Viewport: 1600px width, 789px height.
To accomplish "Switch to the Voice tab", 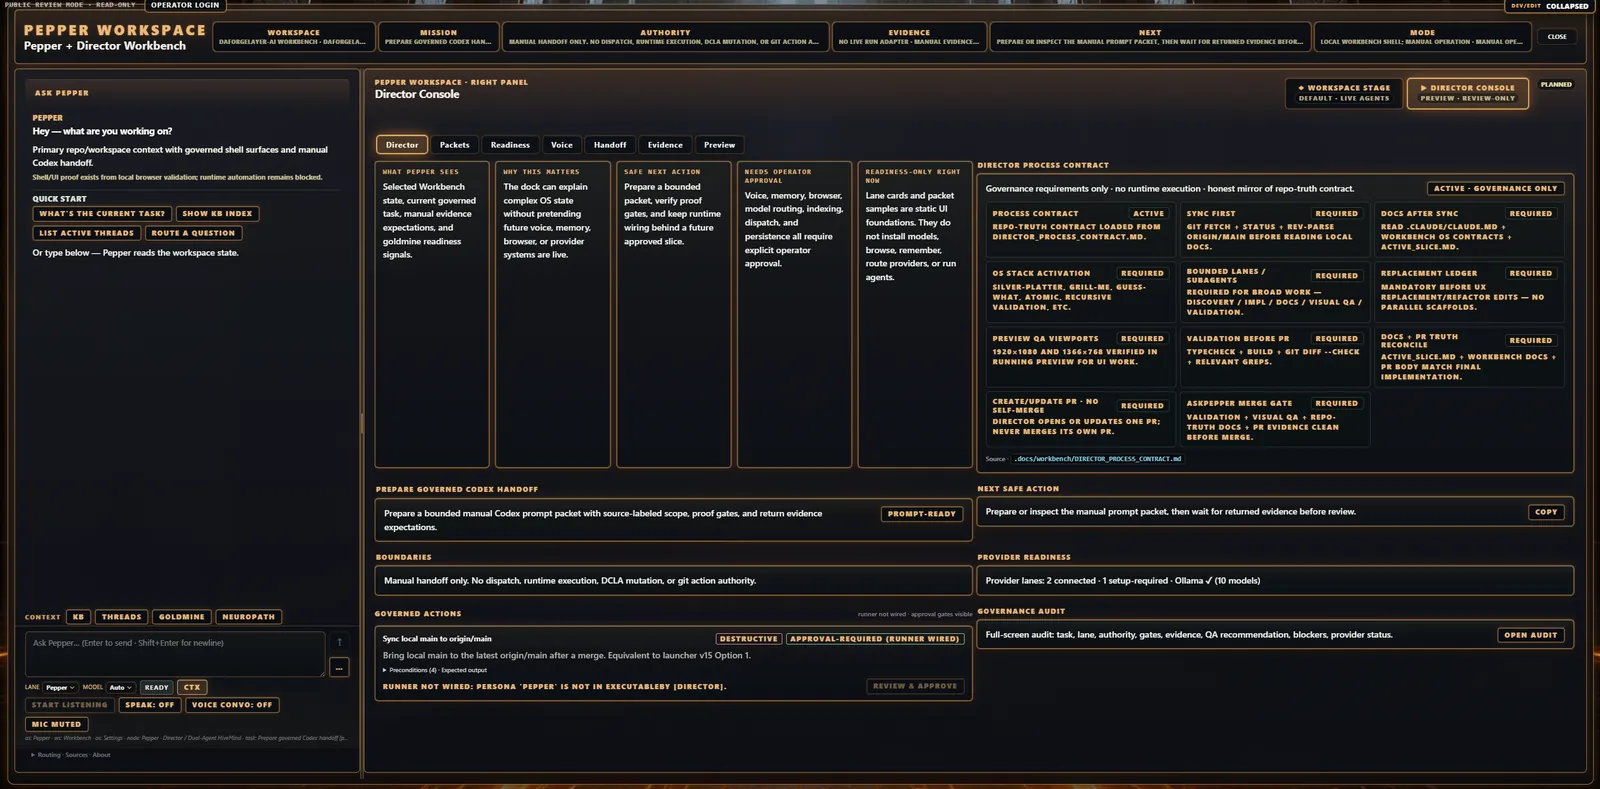I will pyautogui.click(x=562, y=145).
